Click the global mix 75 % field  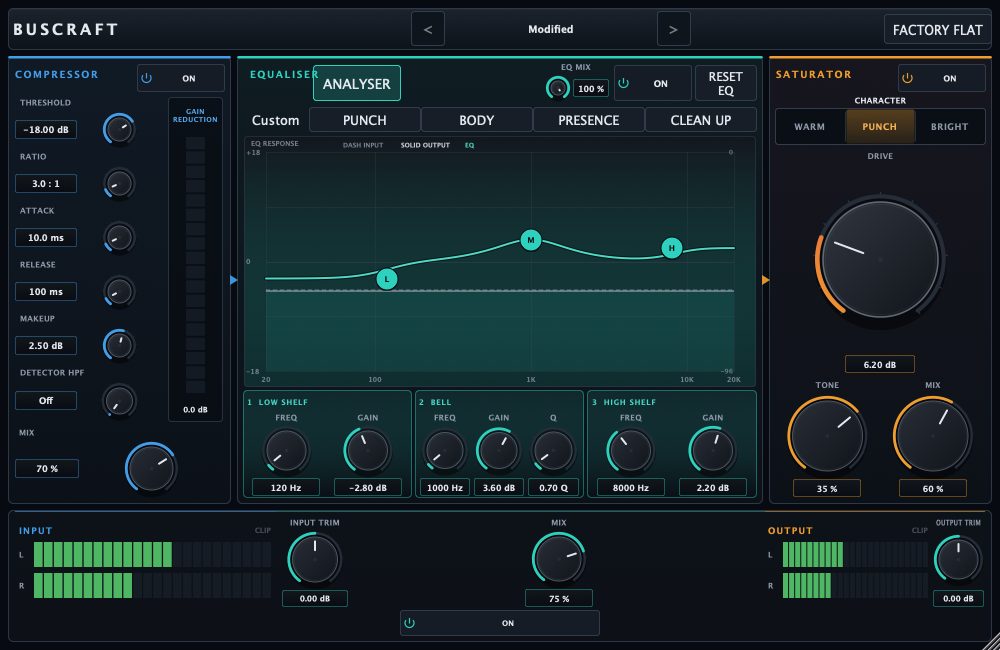point(559,598)
